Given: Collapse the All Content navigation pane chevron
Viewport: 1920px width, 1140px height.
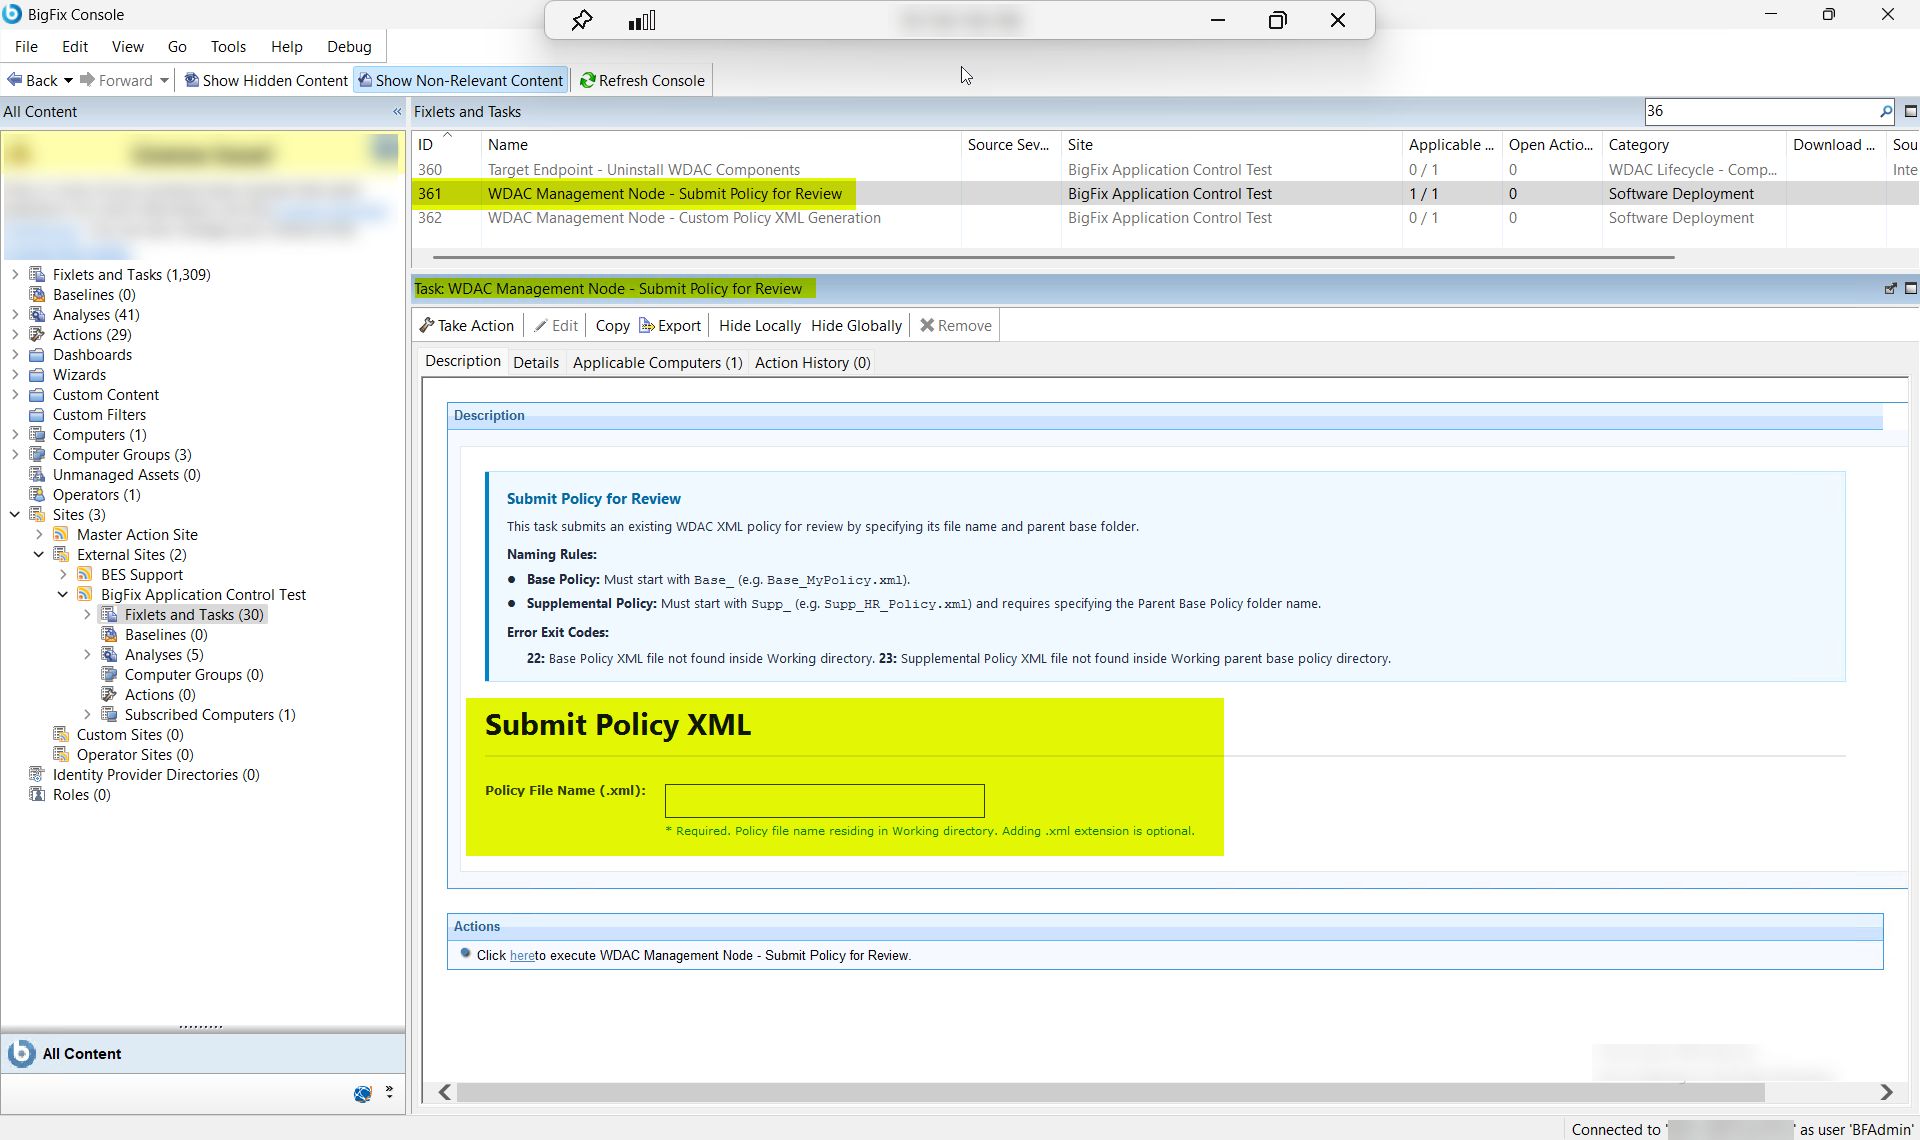Looking at the screenshot, I should click(x=397, y=112).
